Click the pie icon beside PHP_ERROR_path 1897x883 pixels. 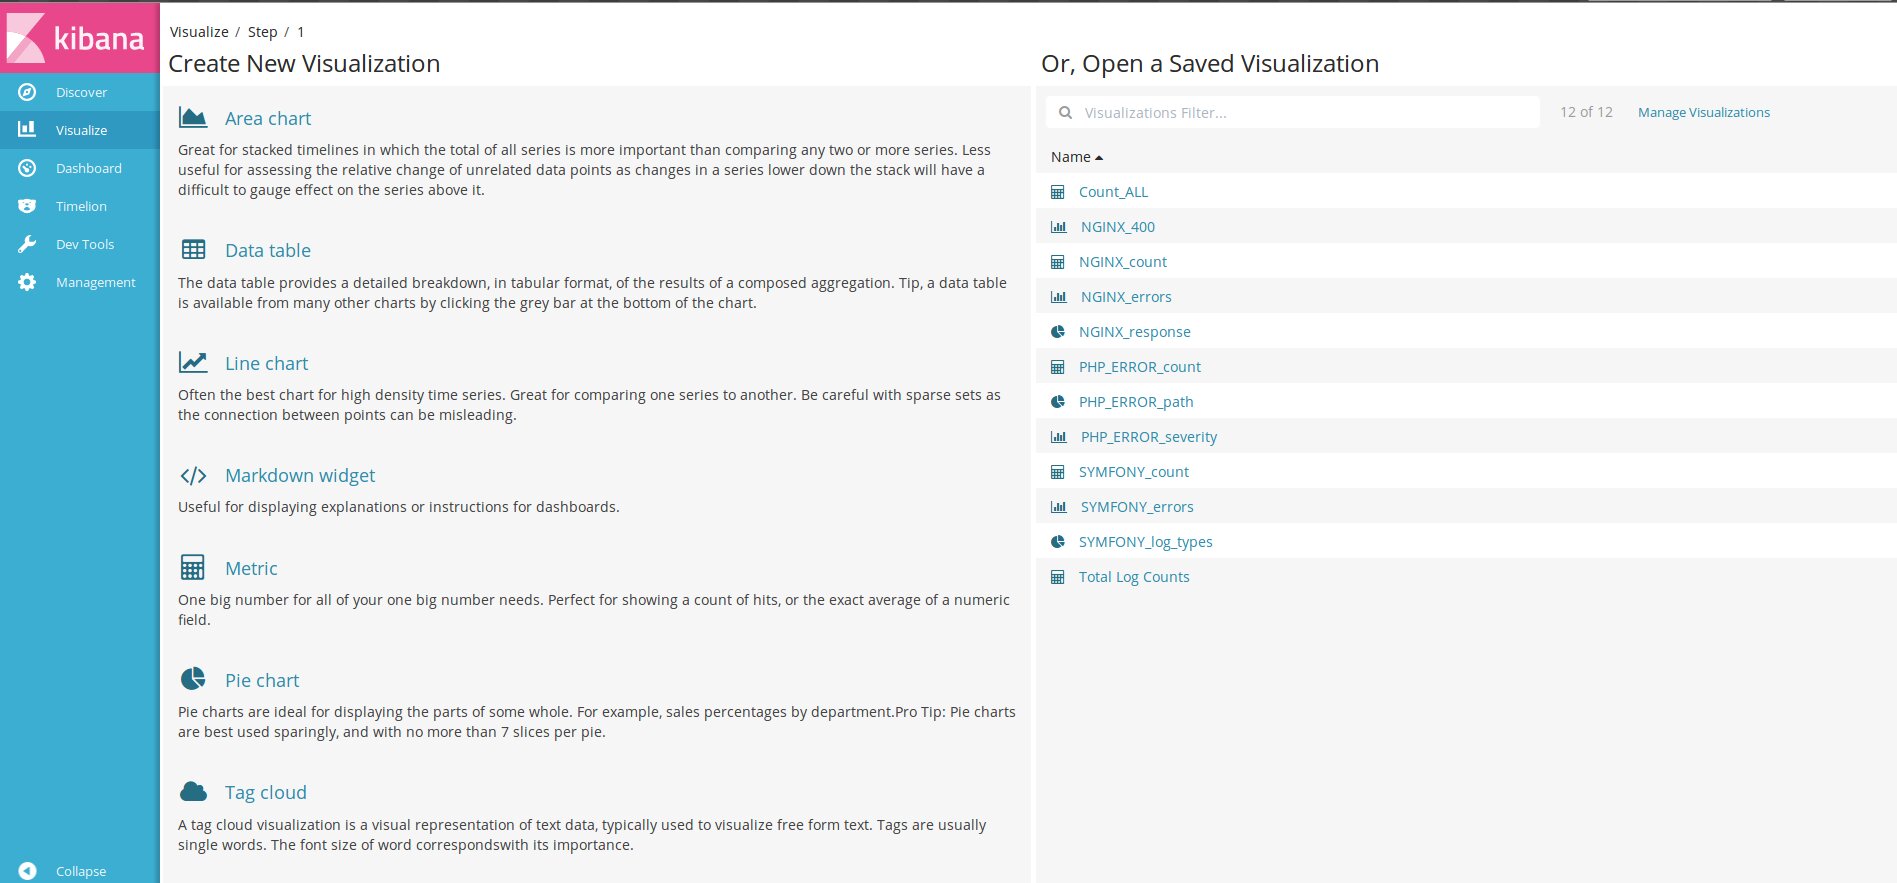point(1057,401)
